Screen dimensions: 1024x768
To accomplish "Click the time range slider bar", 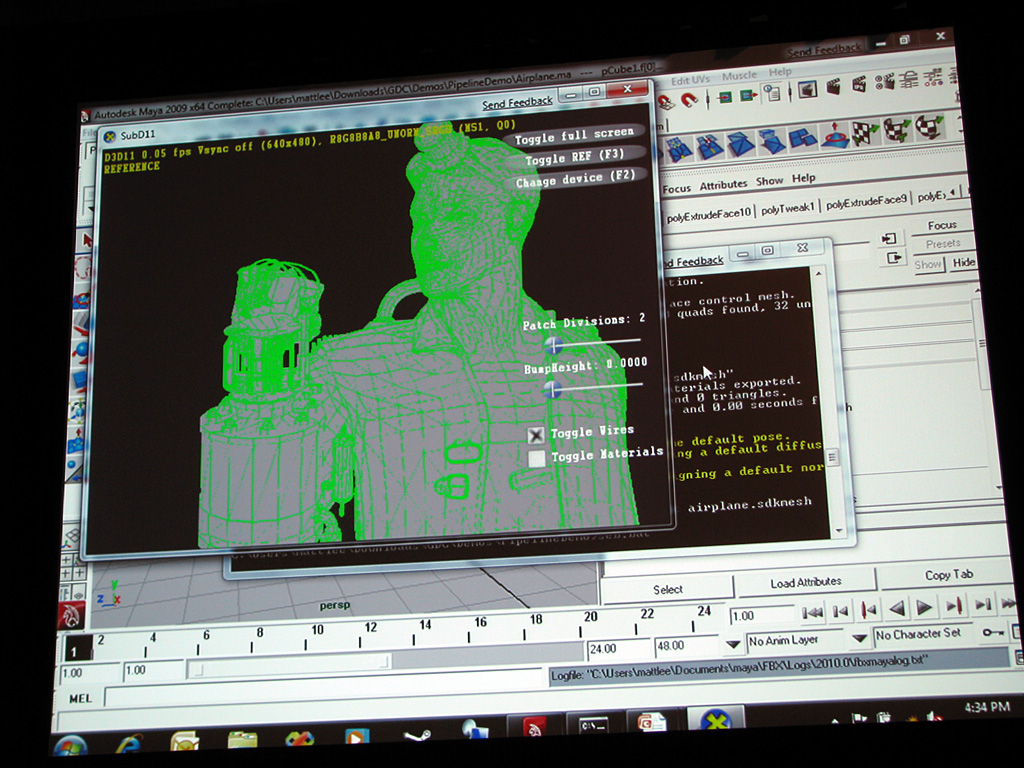I will pos(291,666).
